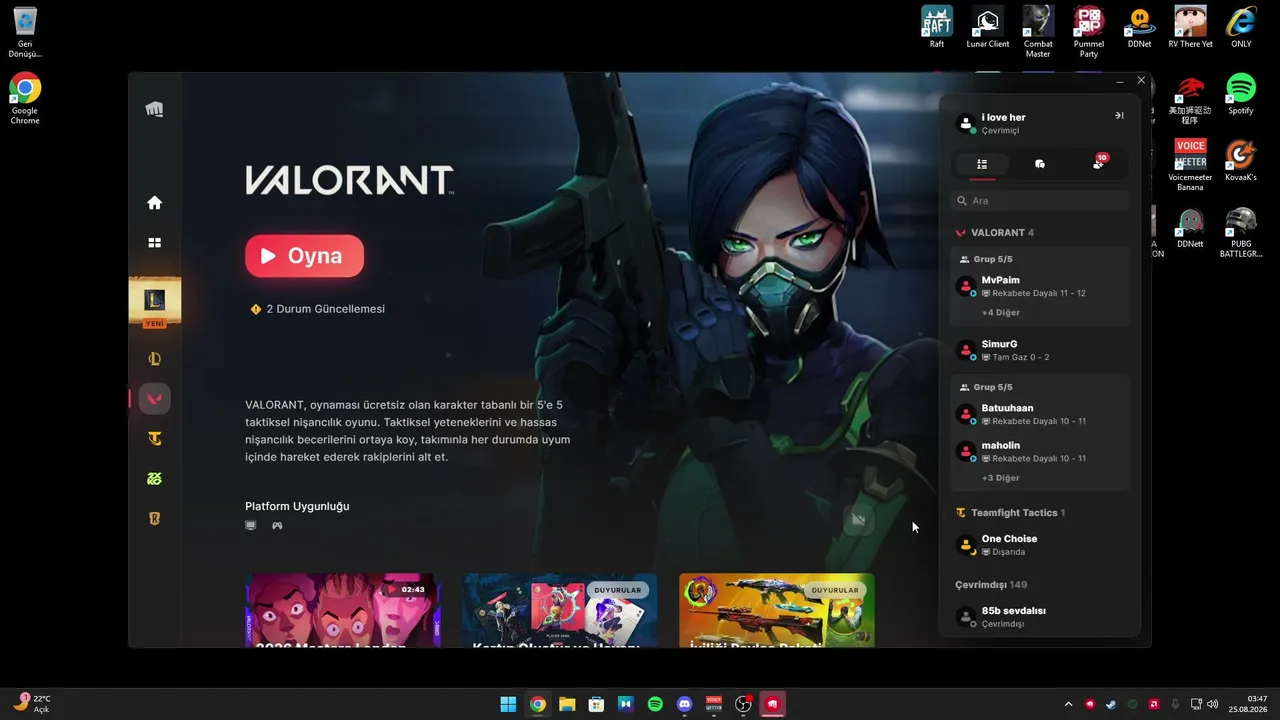Click the Oyna play button
The height and width of the screenshot is (720, 1280).
click(x=304, y=256)
